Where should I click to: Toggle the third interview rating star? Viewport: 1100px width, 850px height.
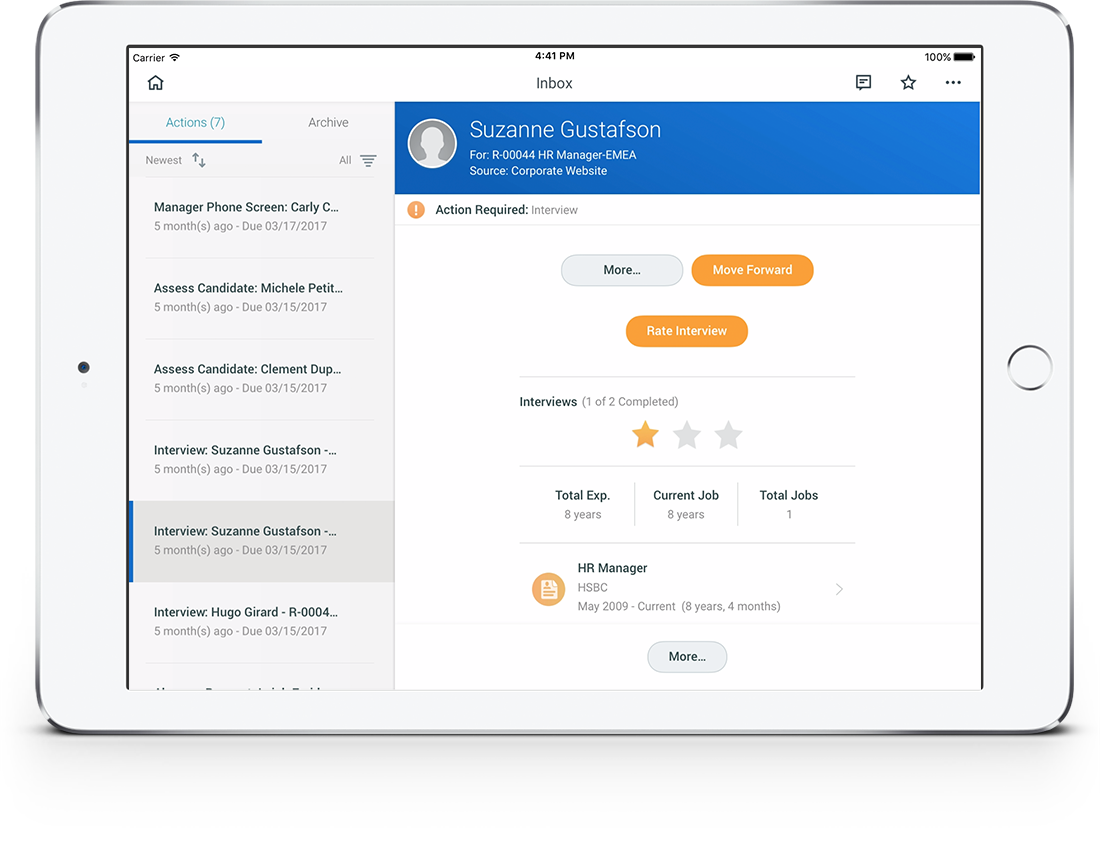tap(728, 434)
